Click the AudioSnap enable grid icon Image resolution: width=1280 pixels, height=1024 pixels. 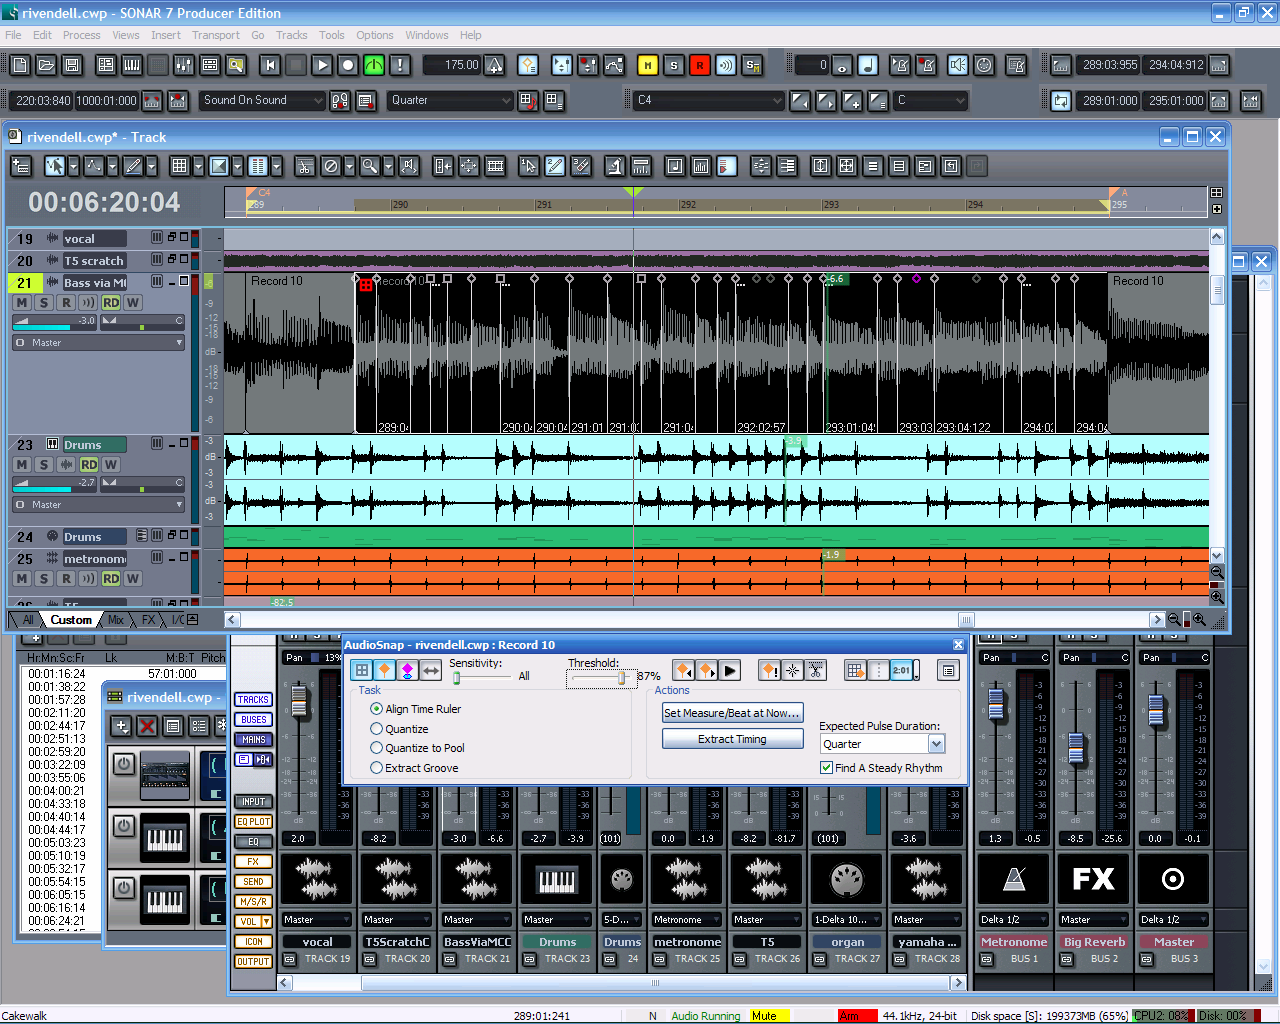362,671
